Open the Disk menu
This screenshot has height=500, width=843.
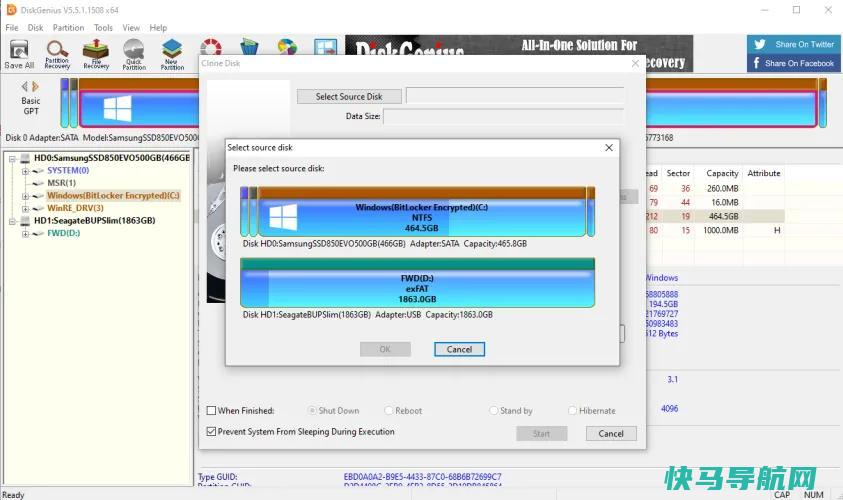pyautogui.click(x=35, y=27)
